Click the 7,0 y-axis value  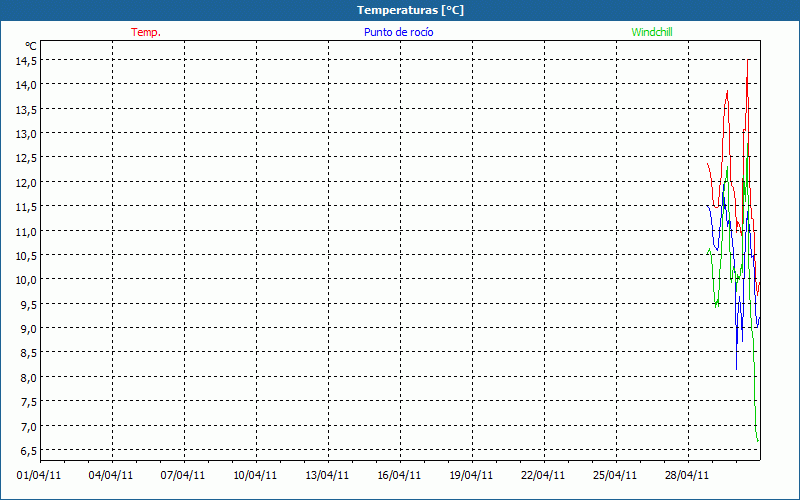[x=29, y=427]
